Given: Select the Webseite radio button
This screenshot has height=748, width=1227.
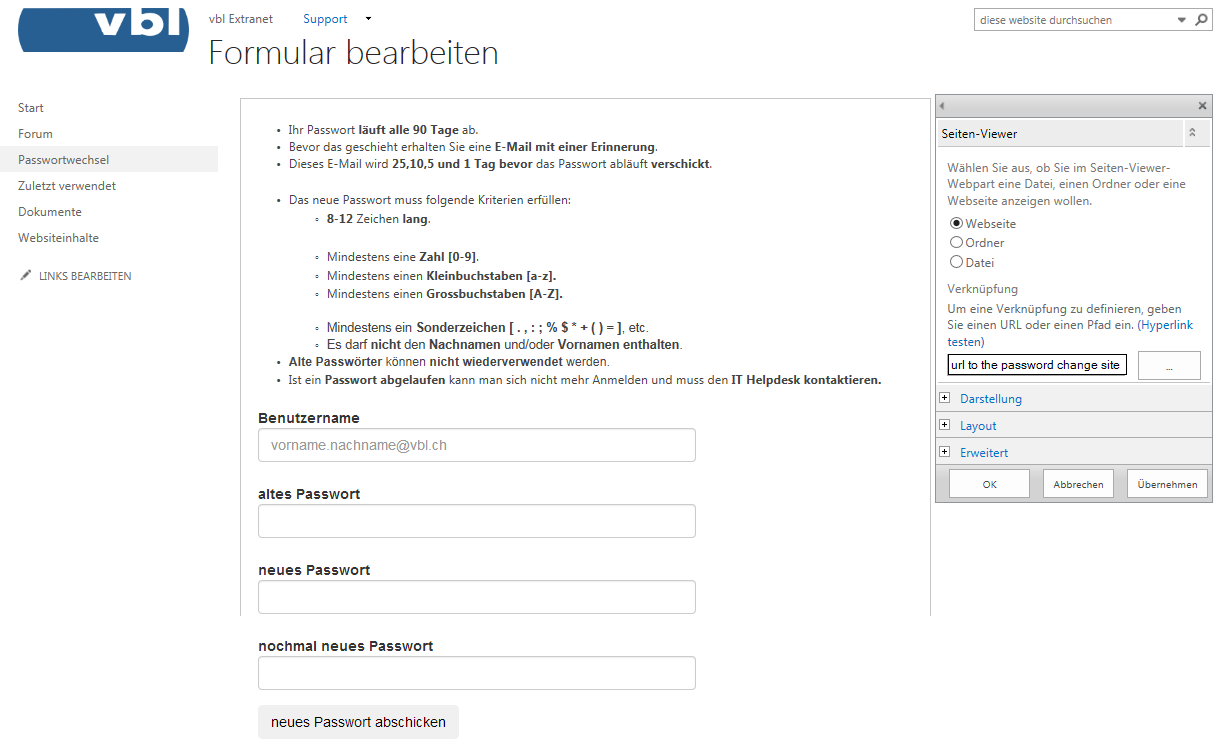Looking at the screenshot, I should pos(956,224).
